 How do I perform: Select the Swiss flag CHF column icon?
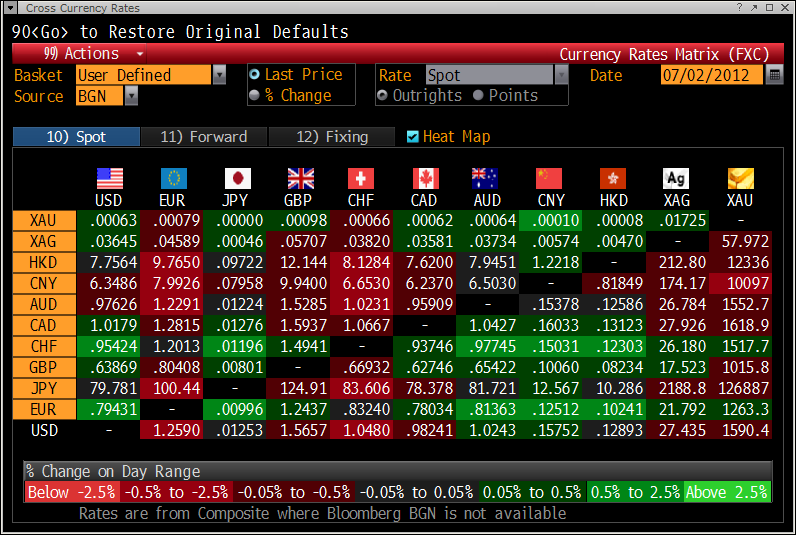pos(360,178)
